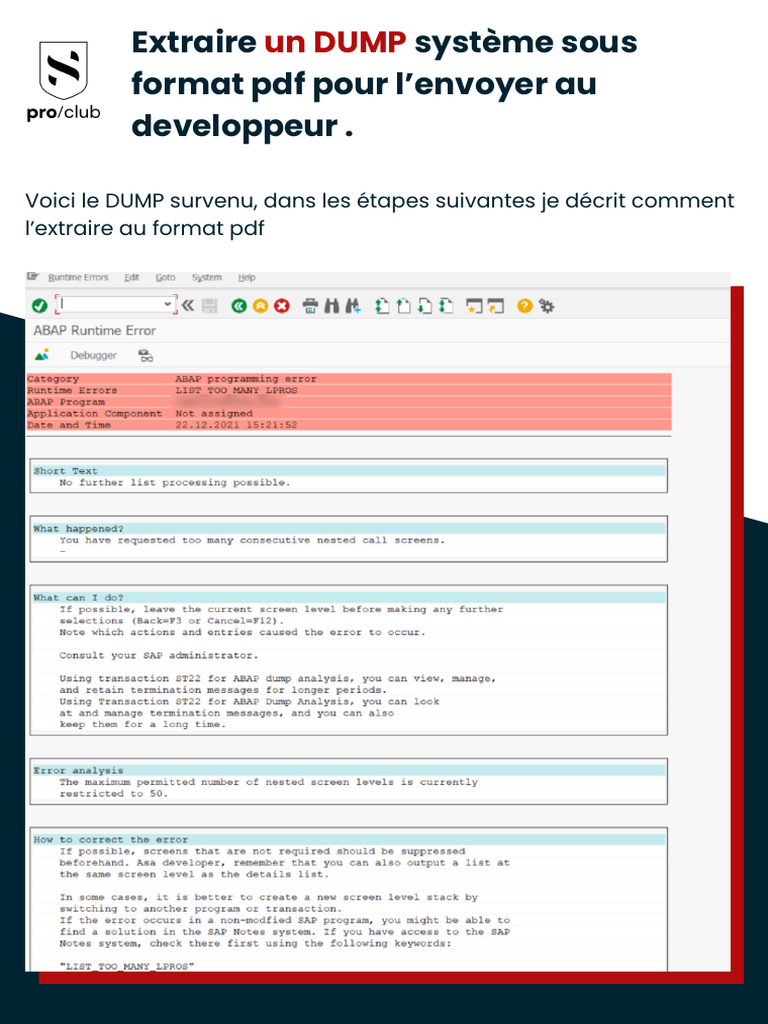The width and height of the screenshot is (768, 1024).
Task: Open Help with the question mark icon
Action: click(524, 306)
